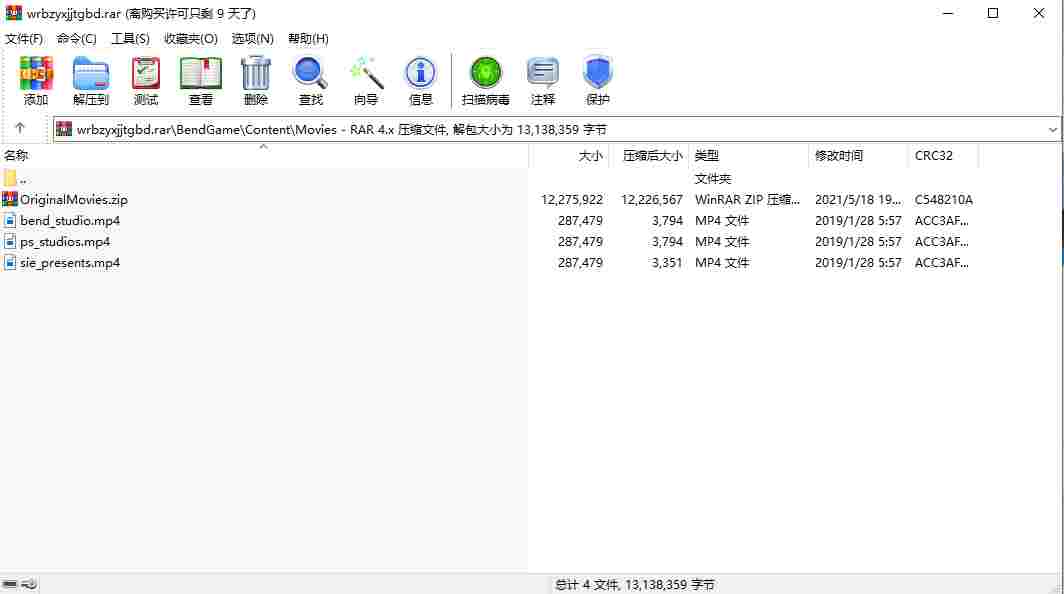Click packed size 12,226,567

[x=651, y=200]
